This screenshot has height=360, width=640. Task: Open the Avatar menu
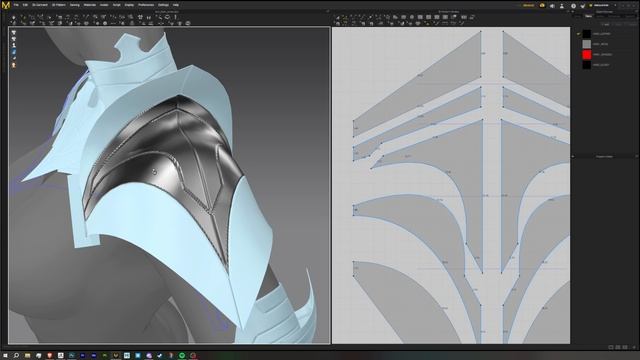(104, 5)
